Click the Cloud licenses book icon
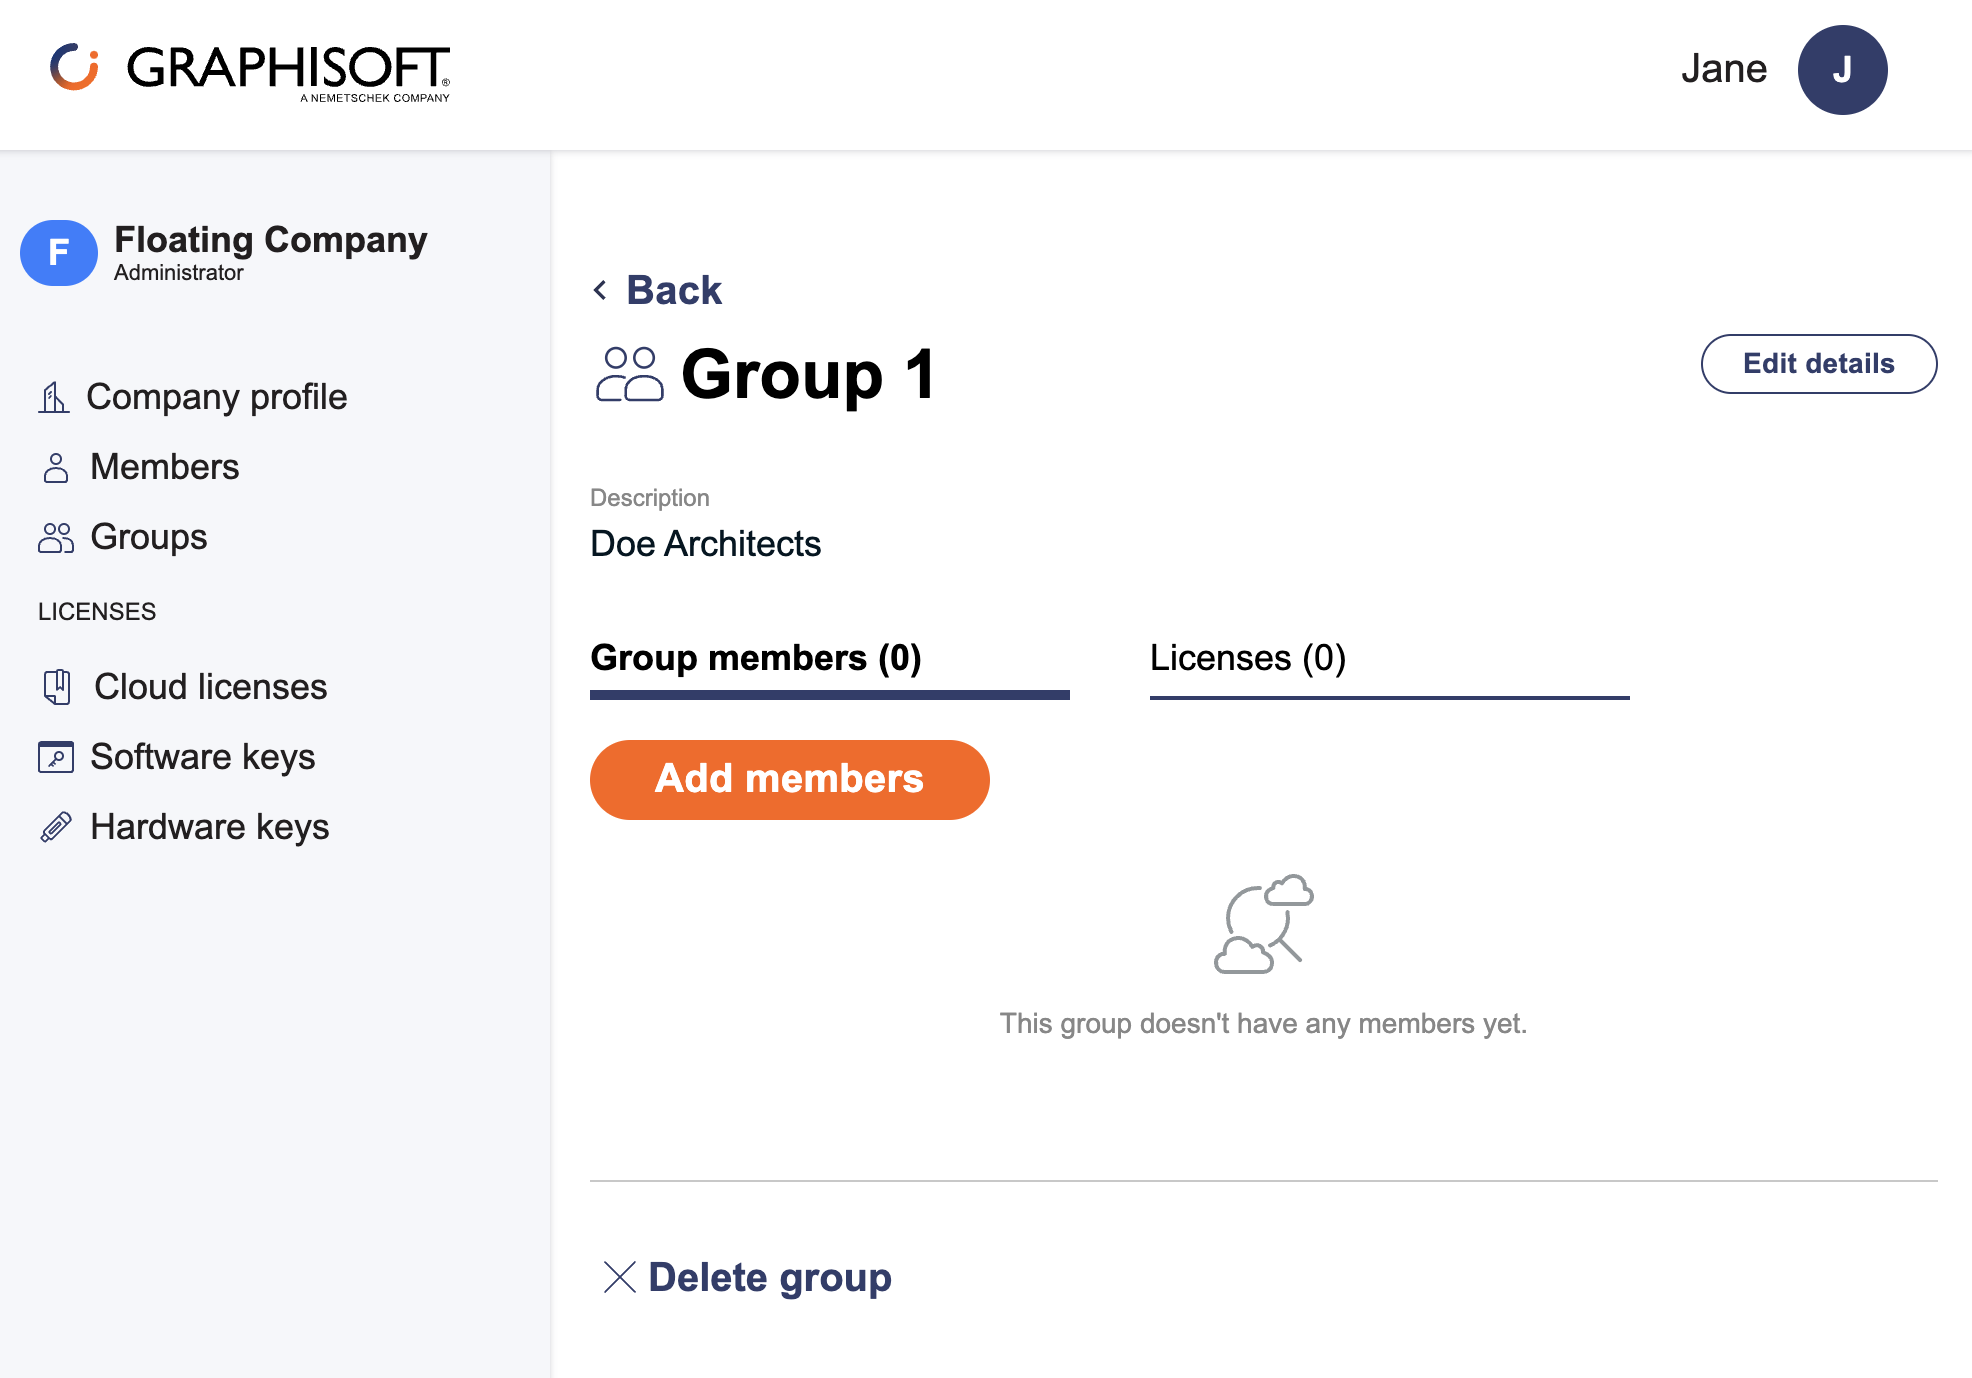1972x1378 pixels. (x=57, y=686)
